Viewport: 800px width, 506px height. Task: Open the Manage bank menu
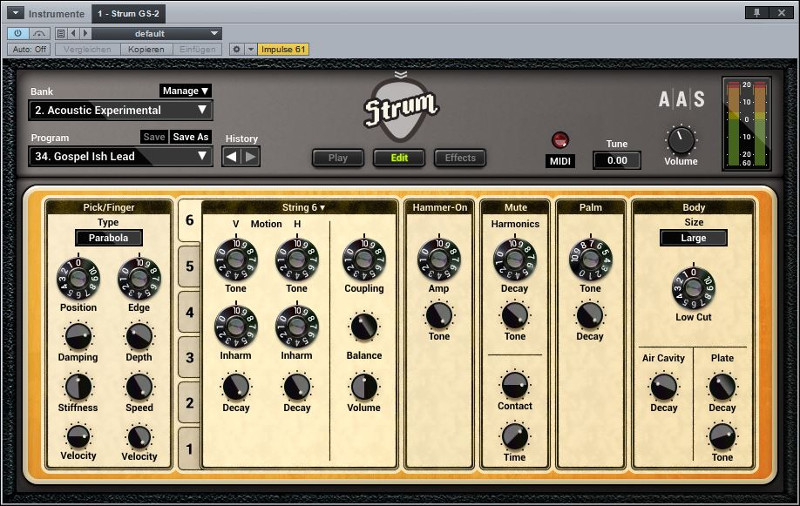pos(185,91)
